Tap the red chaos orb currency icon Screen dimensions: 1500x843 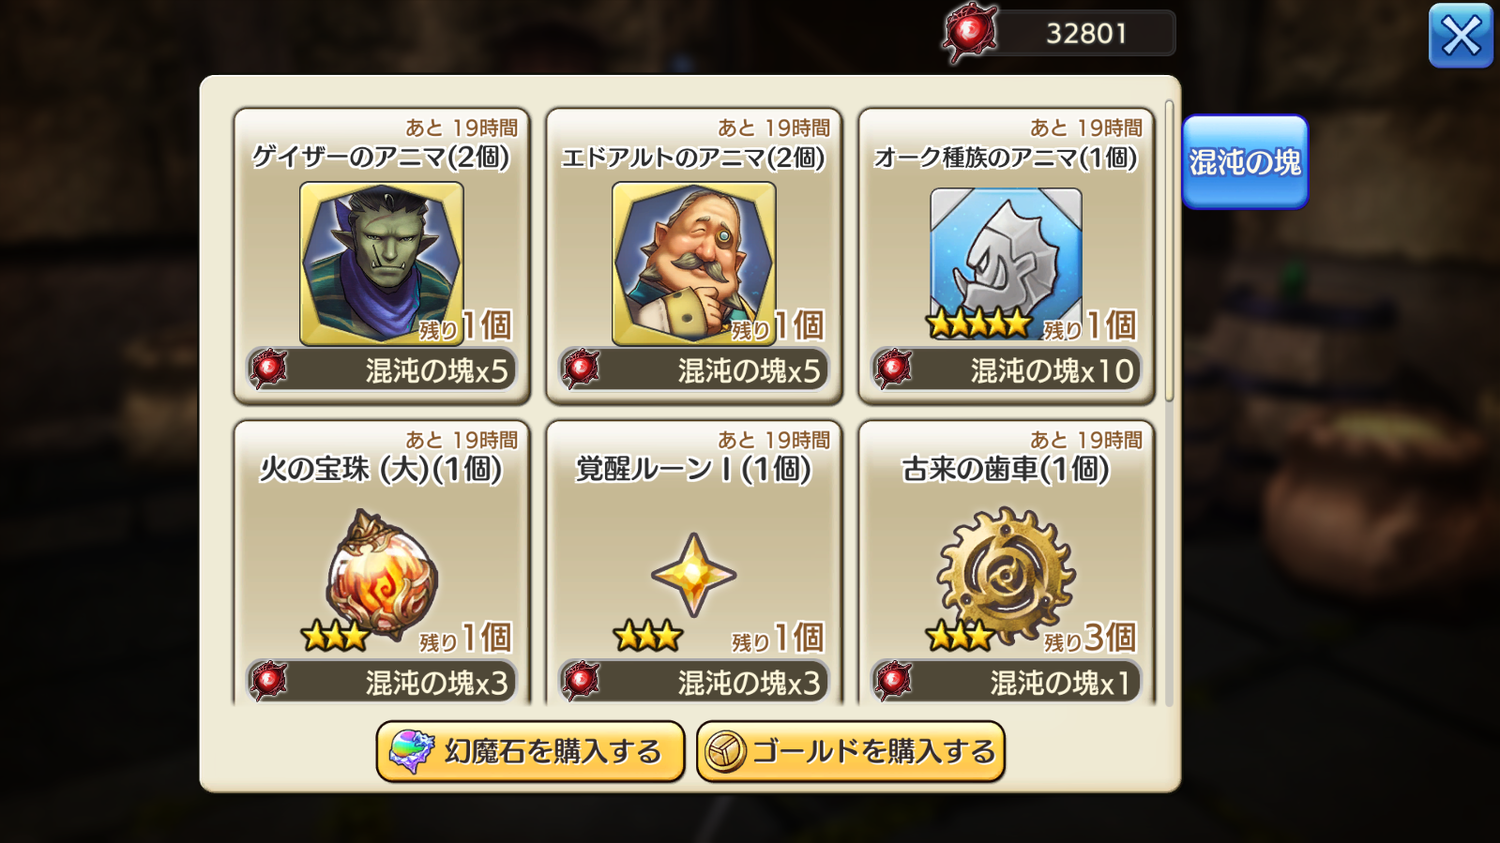(970, 33)
